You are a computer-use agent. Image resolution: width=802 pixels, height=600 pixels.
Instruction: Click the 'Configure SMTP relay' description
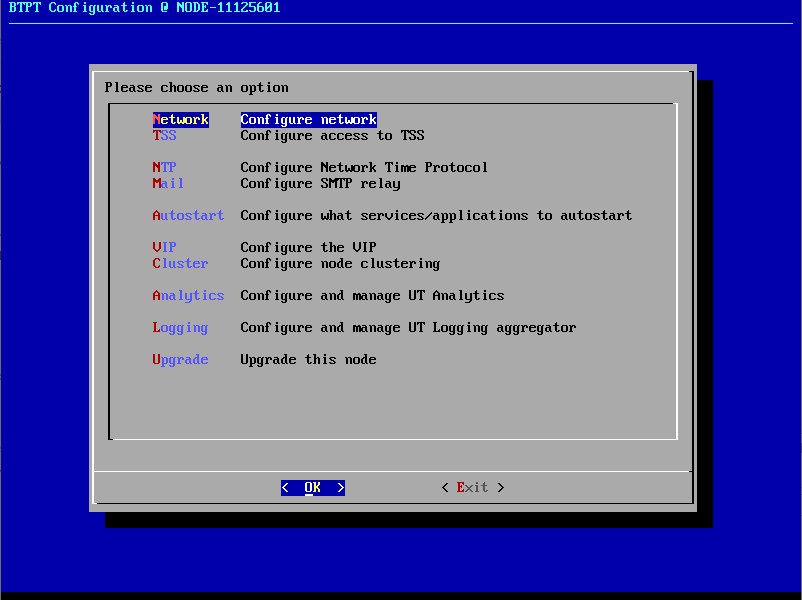[321, 183]
